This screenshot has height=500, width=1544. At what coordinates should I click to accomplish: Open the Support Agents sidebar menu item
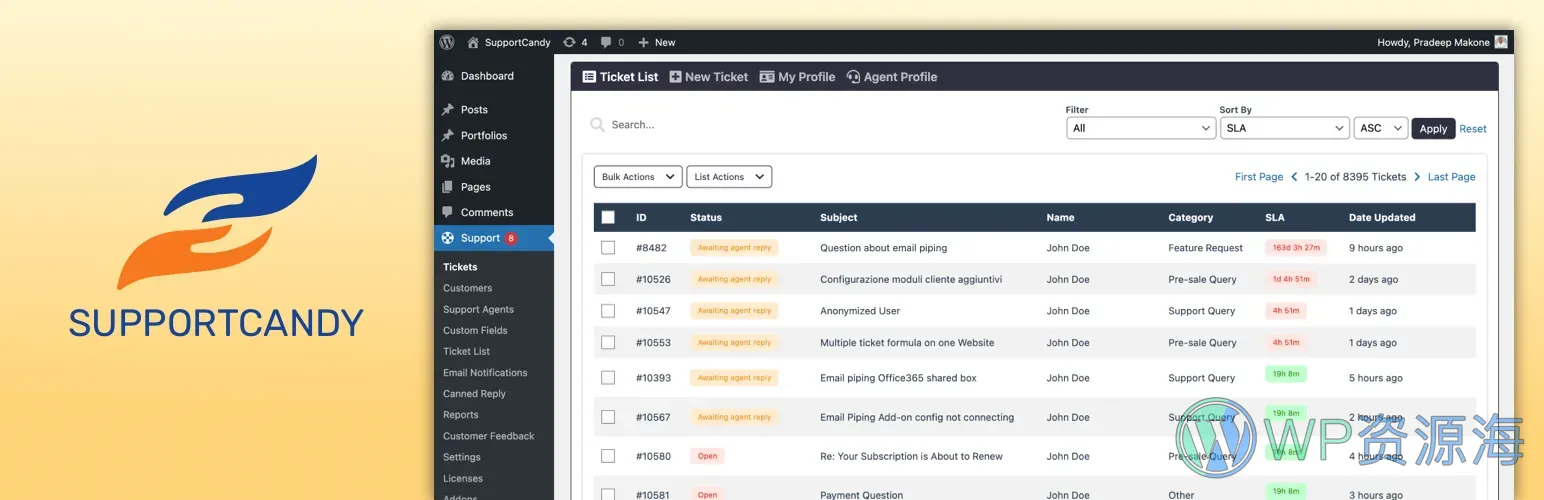(478, 310)
